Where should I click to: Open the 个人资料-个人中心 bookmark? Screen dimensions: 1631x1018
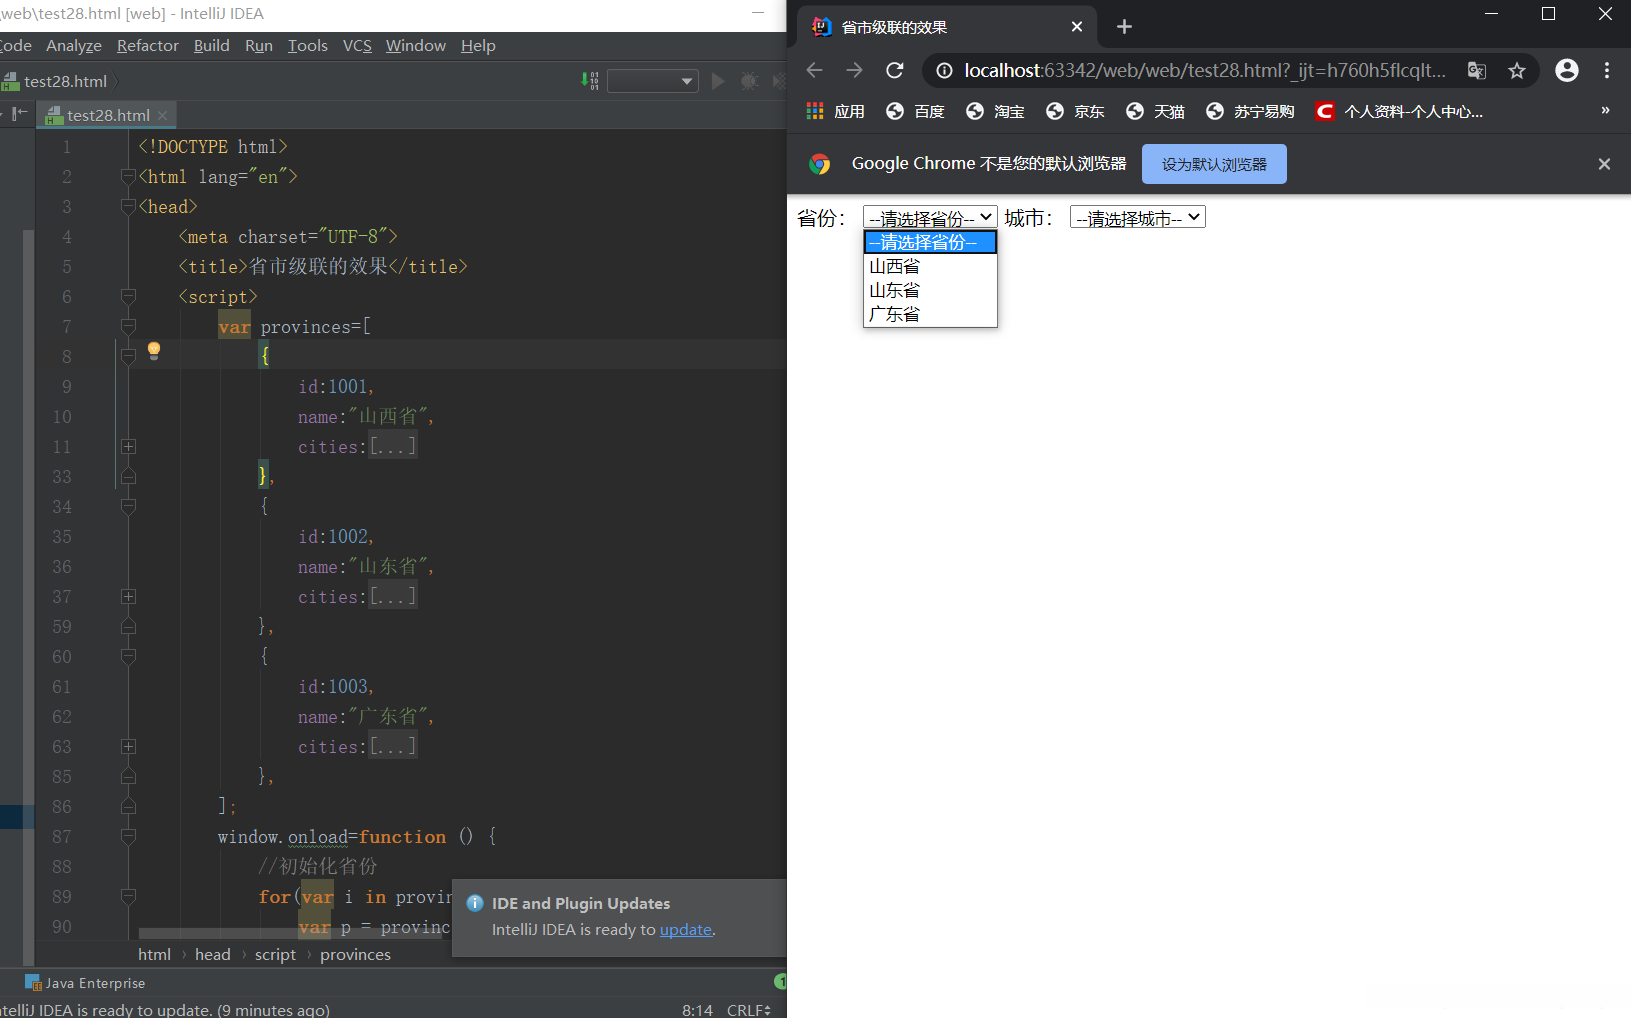[x=1400, y=111]
